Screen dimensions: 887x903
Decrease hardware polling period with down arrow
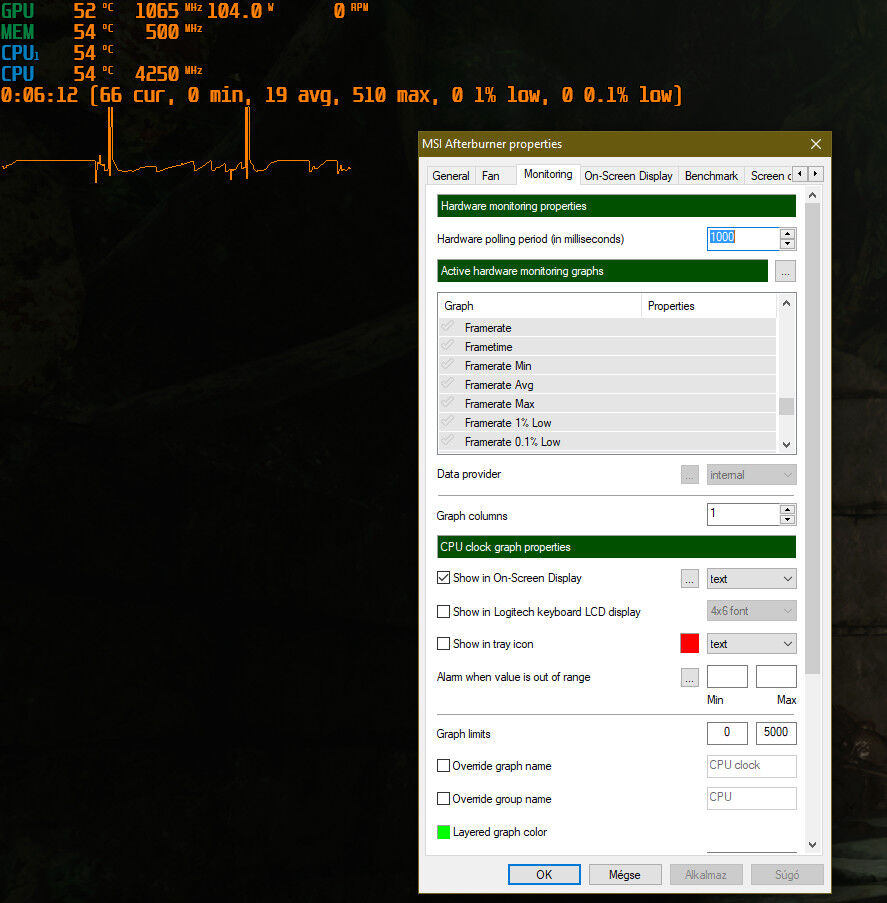pos(787,244)
